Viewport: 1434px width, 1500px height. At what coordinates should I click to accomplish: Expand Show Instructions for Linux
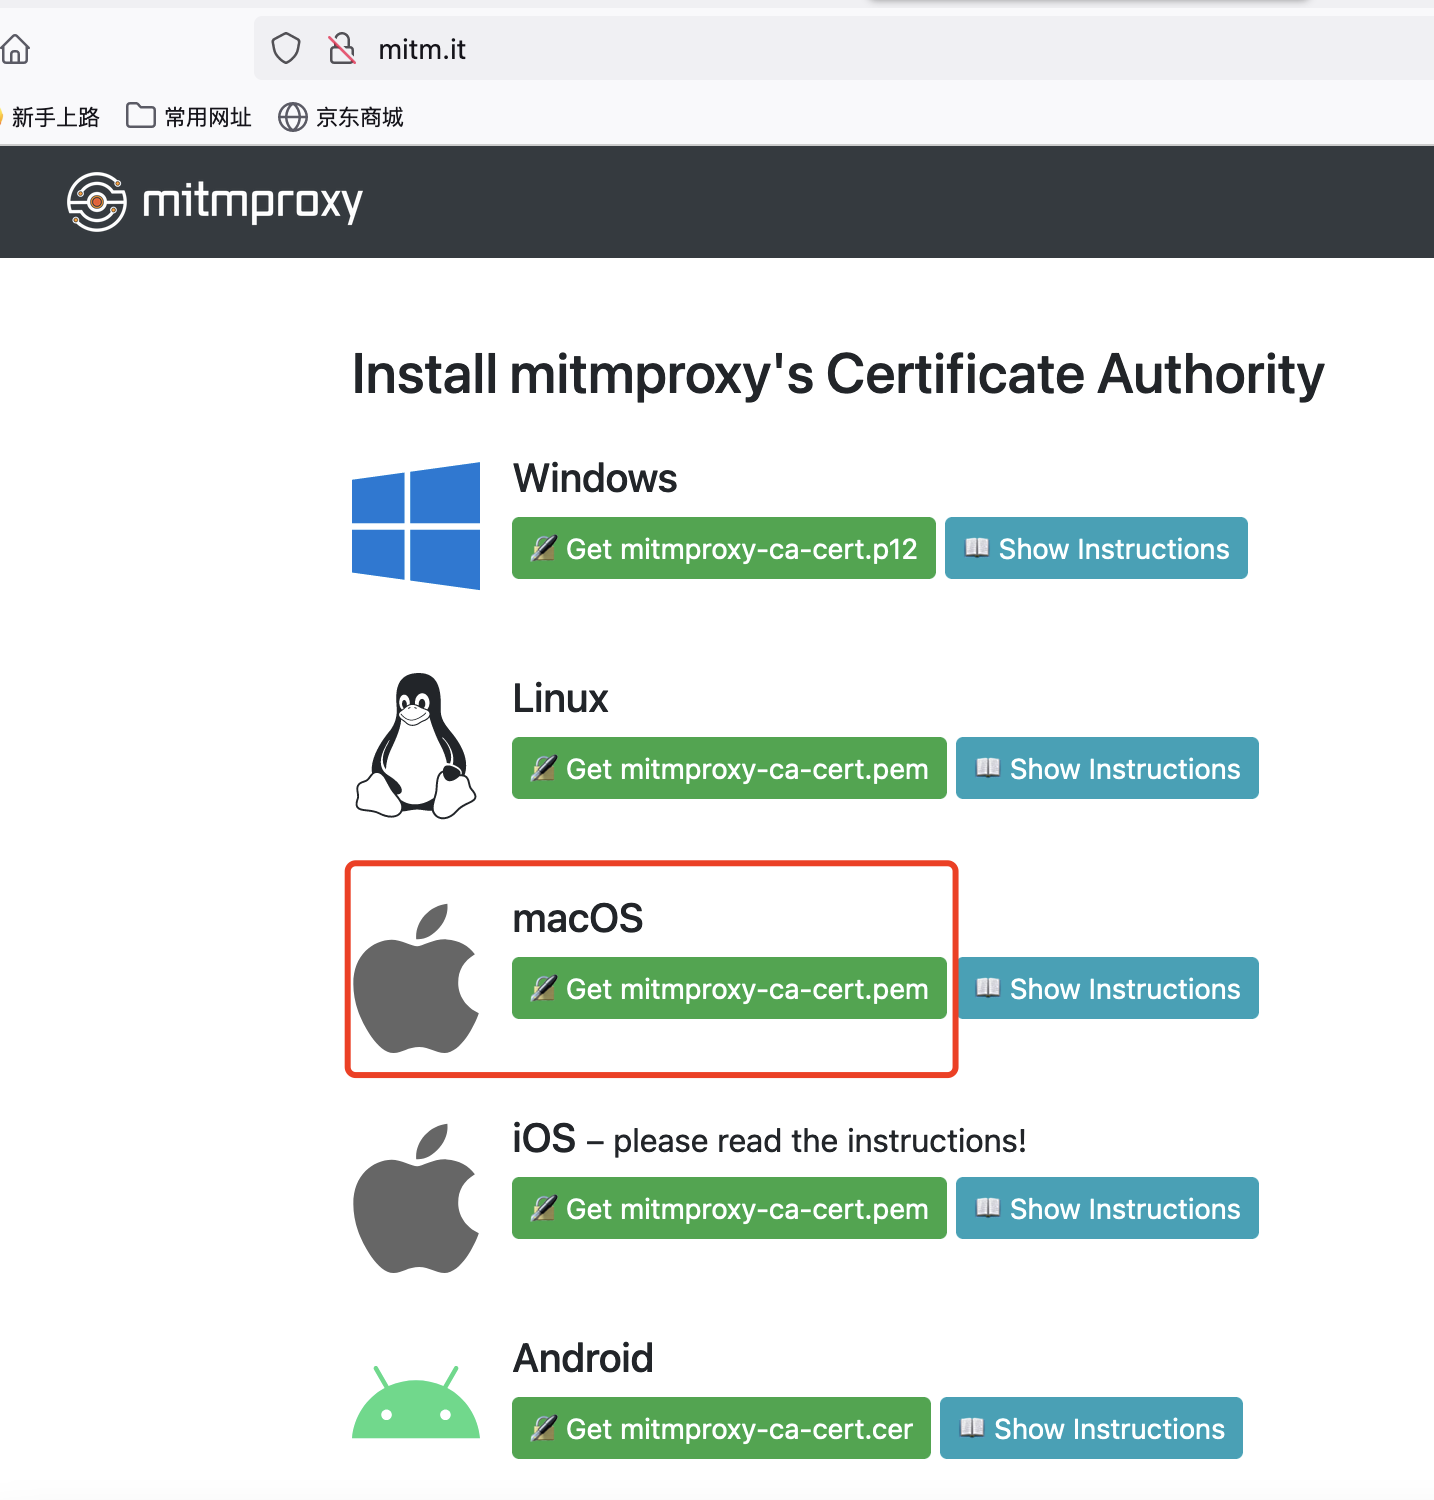pos(1107,768)
